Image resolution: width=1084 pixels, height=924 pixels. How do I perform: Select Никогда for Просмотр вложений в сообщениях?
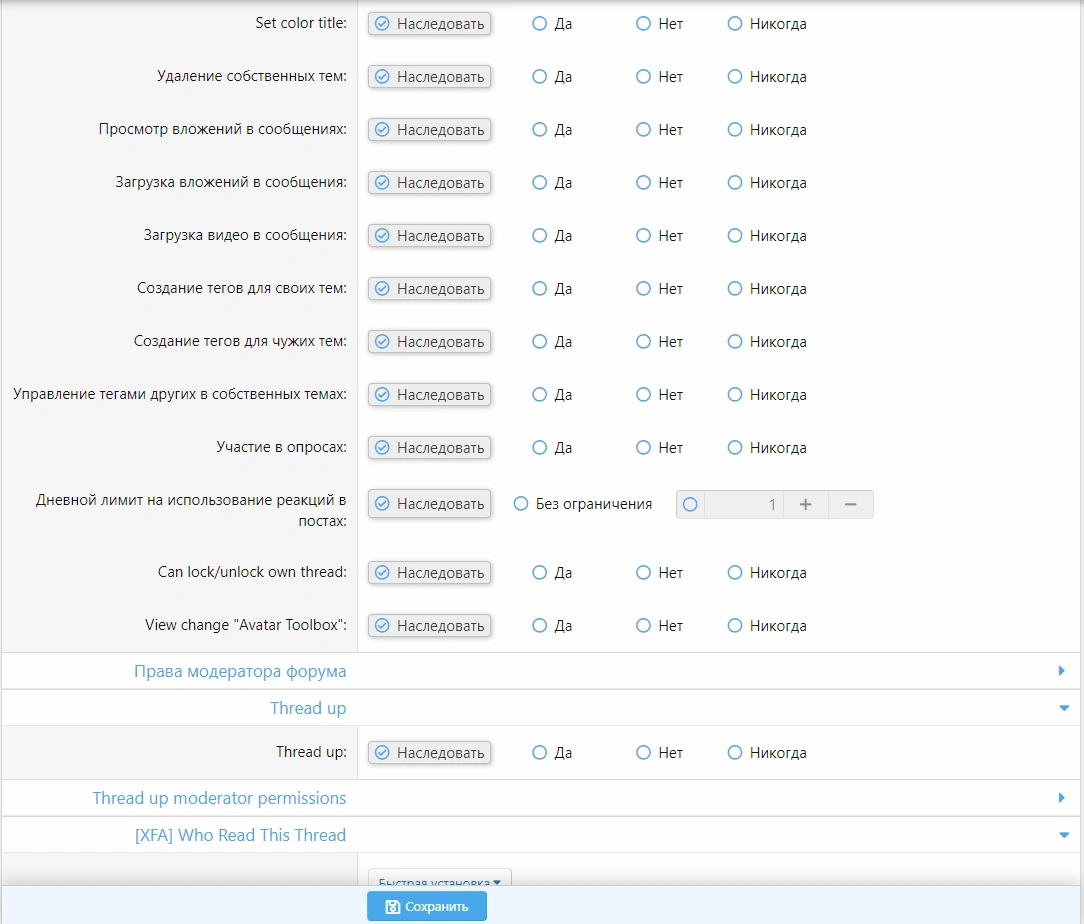(x=735, y=129)
